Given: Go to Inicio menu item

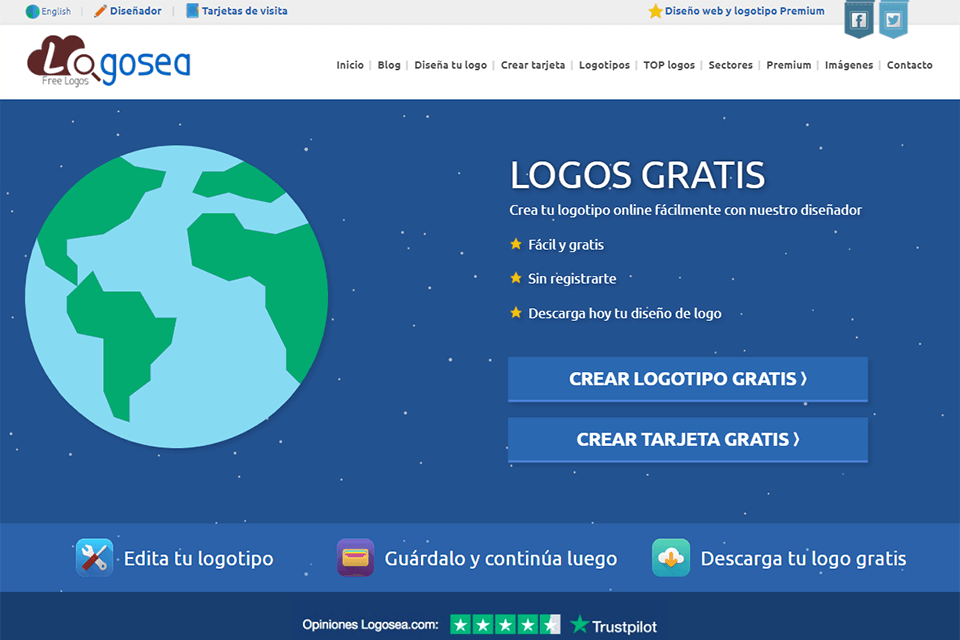Looking at the screenshot, I should click(x=350, y=65).
